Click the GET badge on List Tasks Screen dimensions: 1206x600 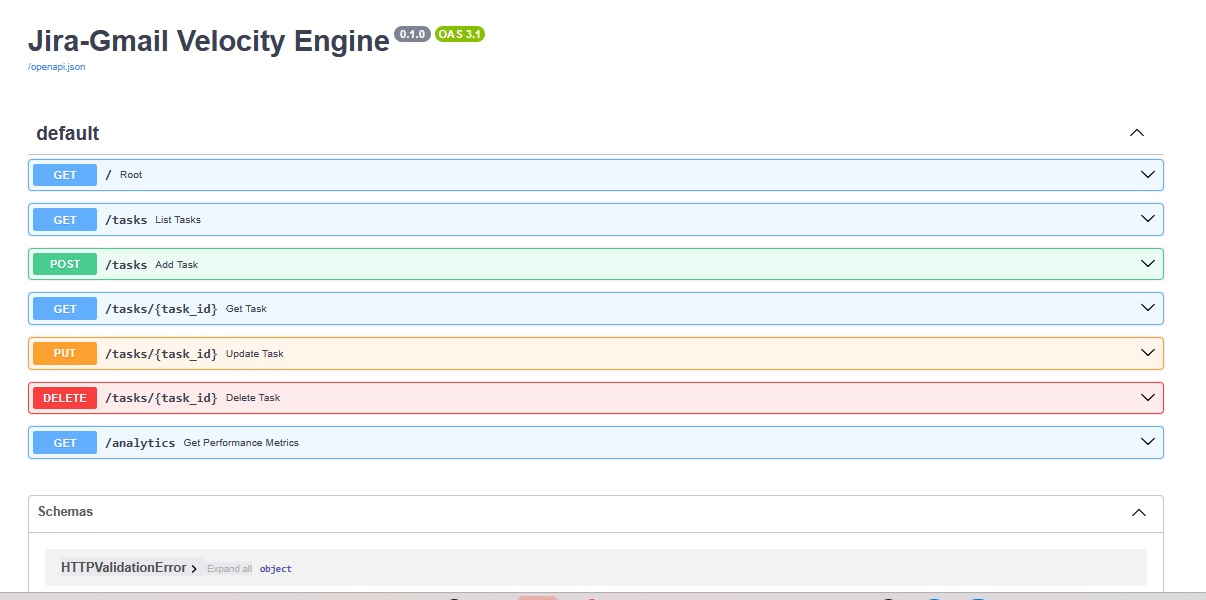coord(64,219)
